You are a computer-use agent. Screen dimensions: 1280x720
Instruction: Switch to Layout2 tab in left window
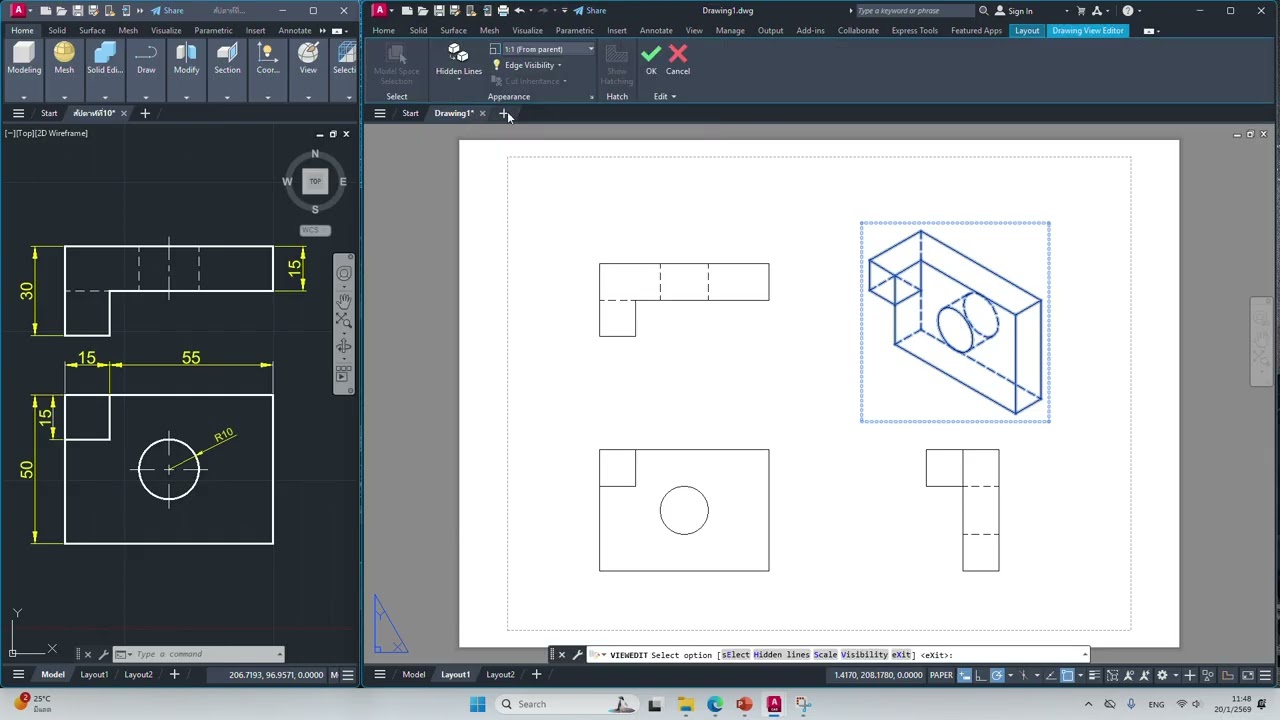pos(138,675)
